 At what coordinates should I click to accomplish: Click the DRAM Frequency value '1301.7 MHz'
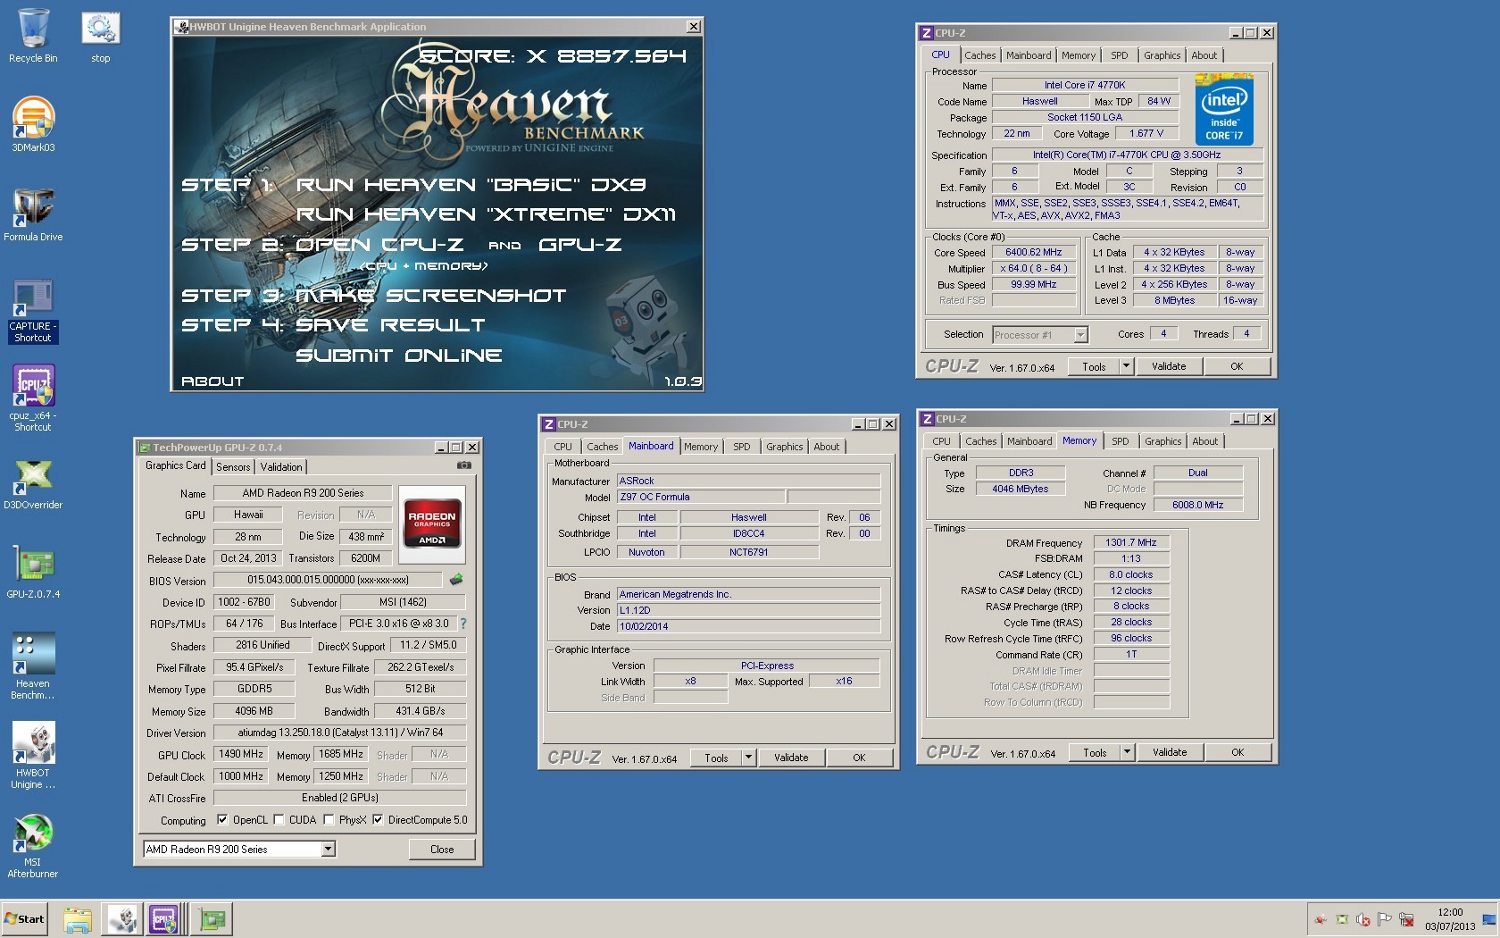1131,543
